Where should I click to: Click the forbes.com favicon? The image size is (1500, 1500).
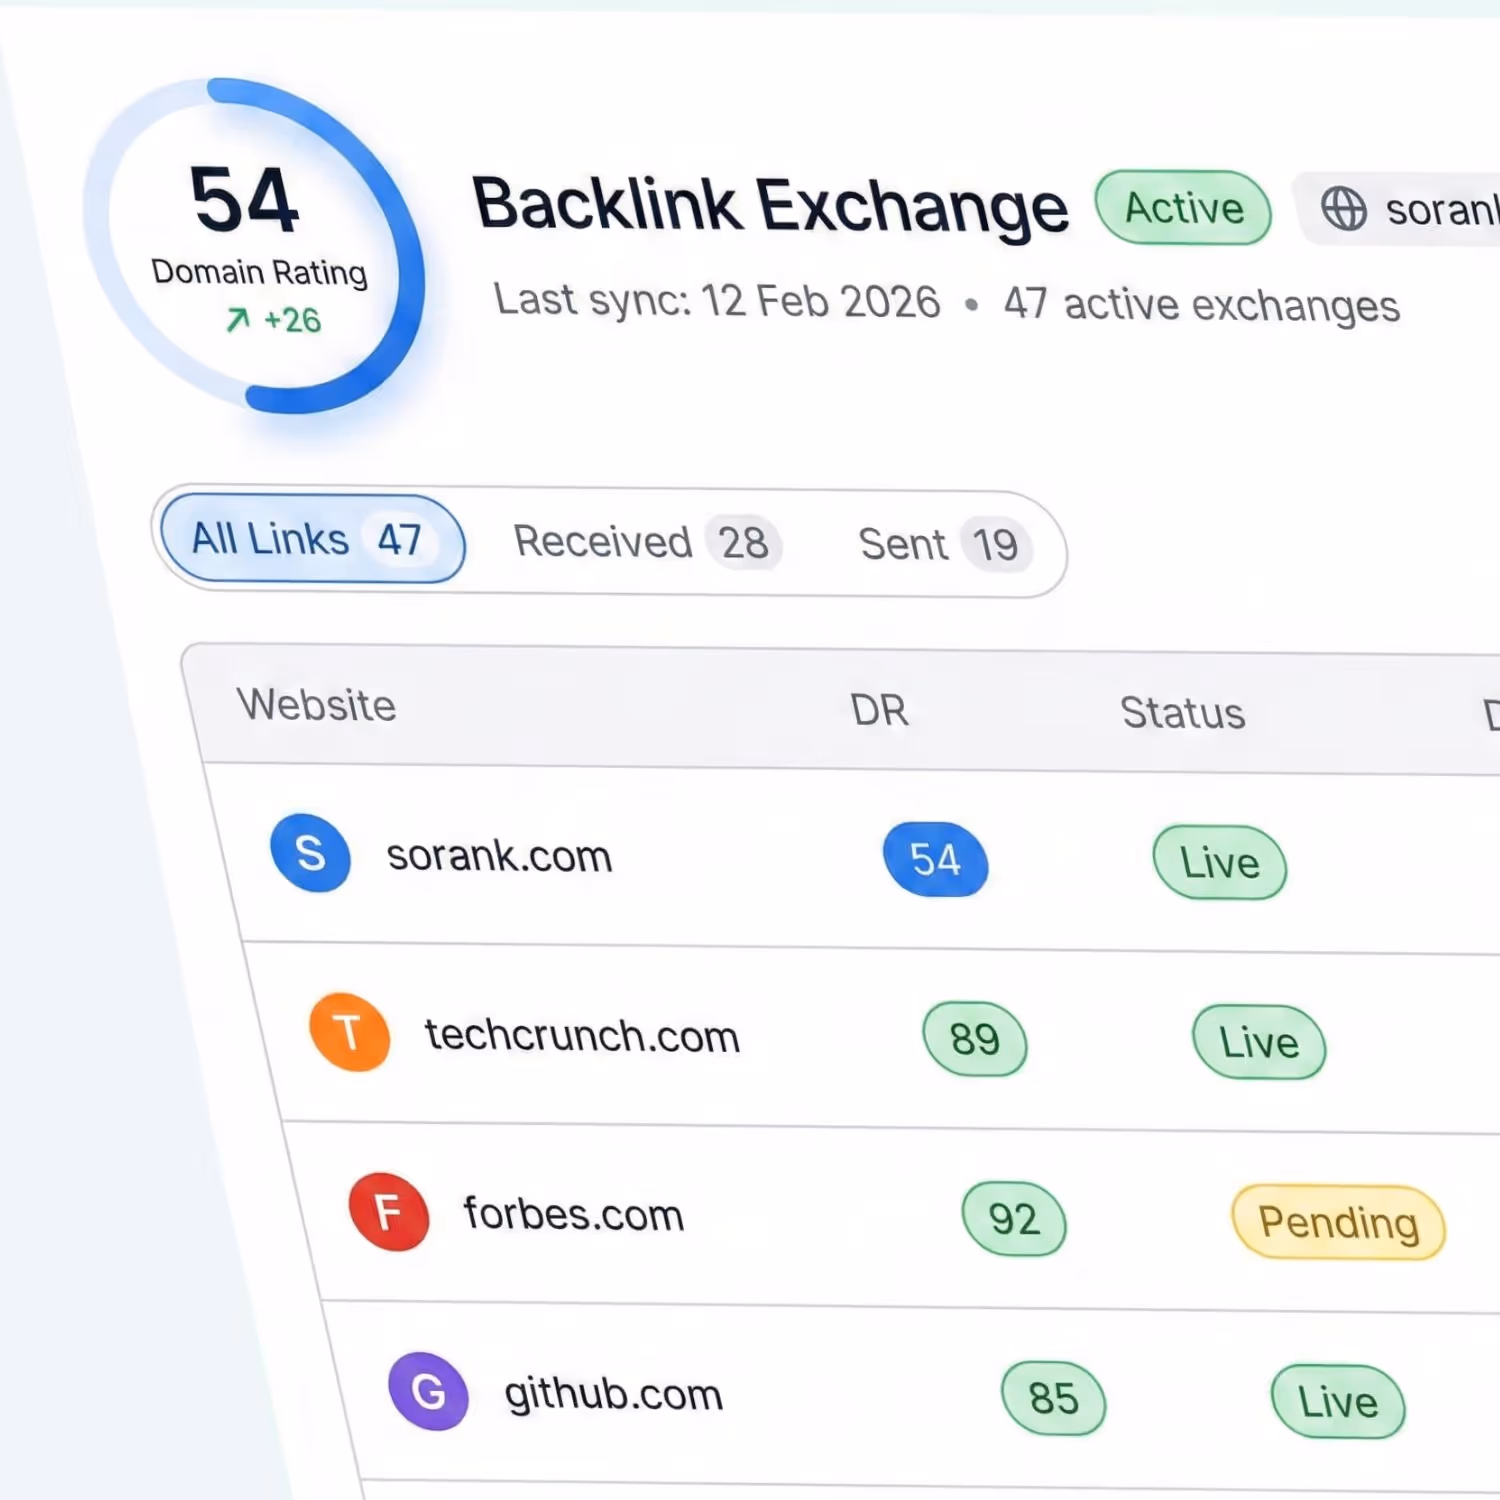tap(389, 1212)
